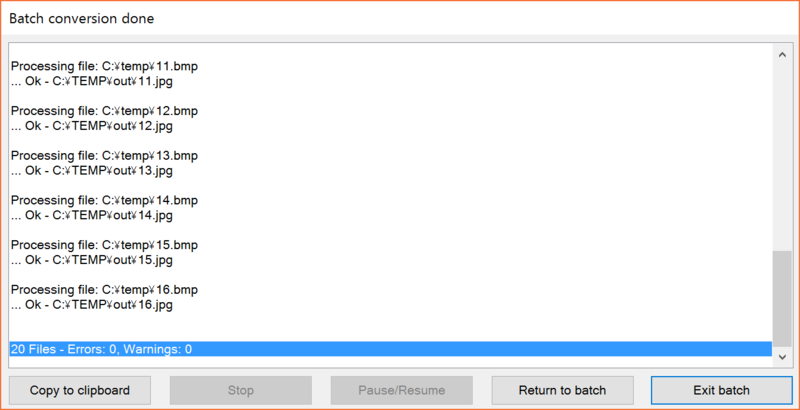Viewport: 800px width, 410px height.
Task: Select the highlighted 20 Files summary line
Action: pos(390,349)
